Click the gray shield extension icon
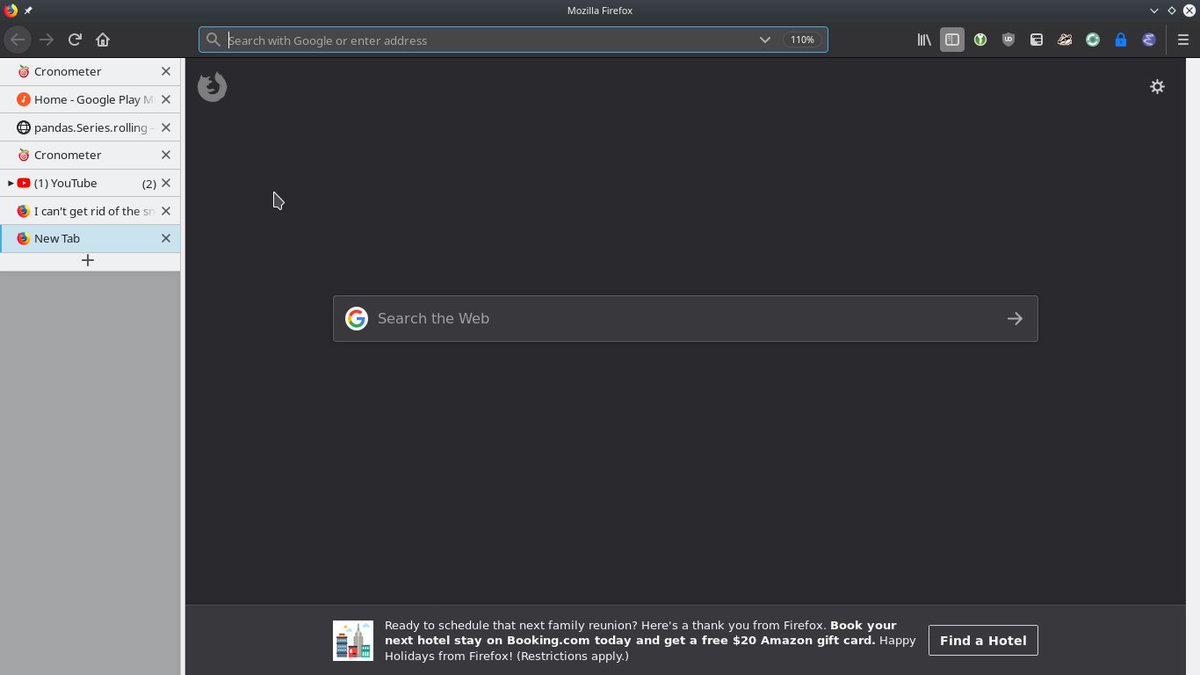The height and width of the screenshot is (675, 1200). coord(1008,40)
